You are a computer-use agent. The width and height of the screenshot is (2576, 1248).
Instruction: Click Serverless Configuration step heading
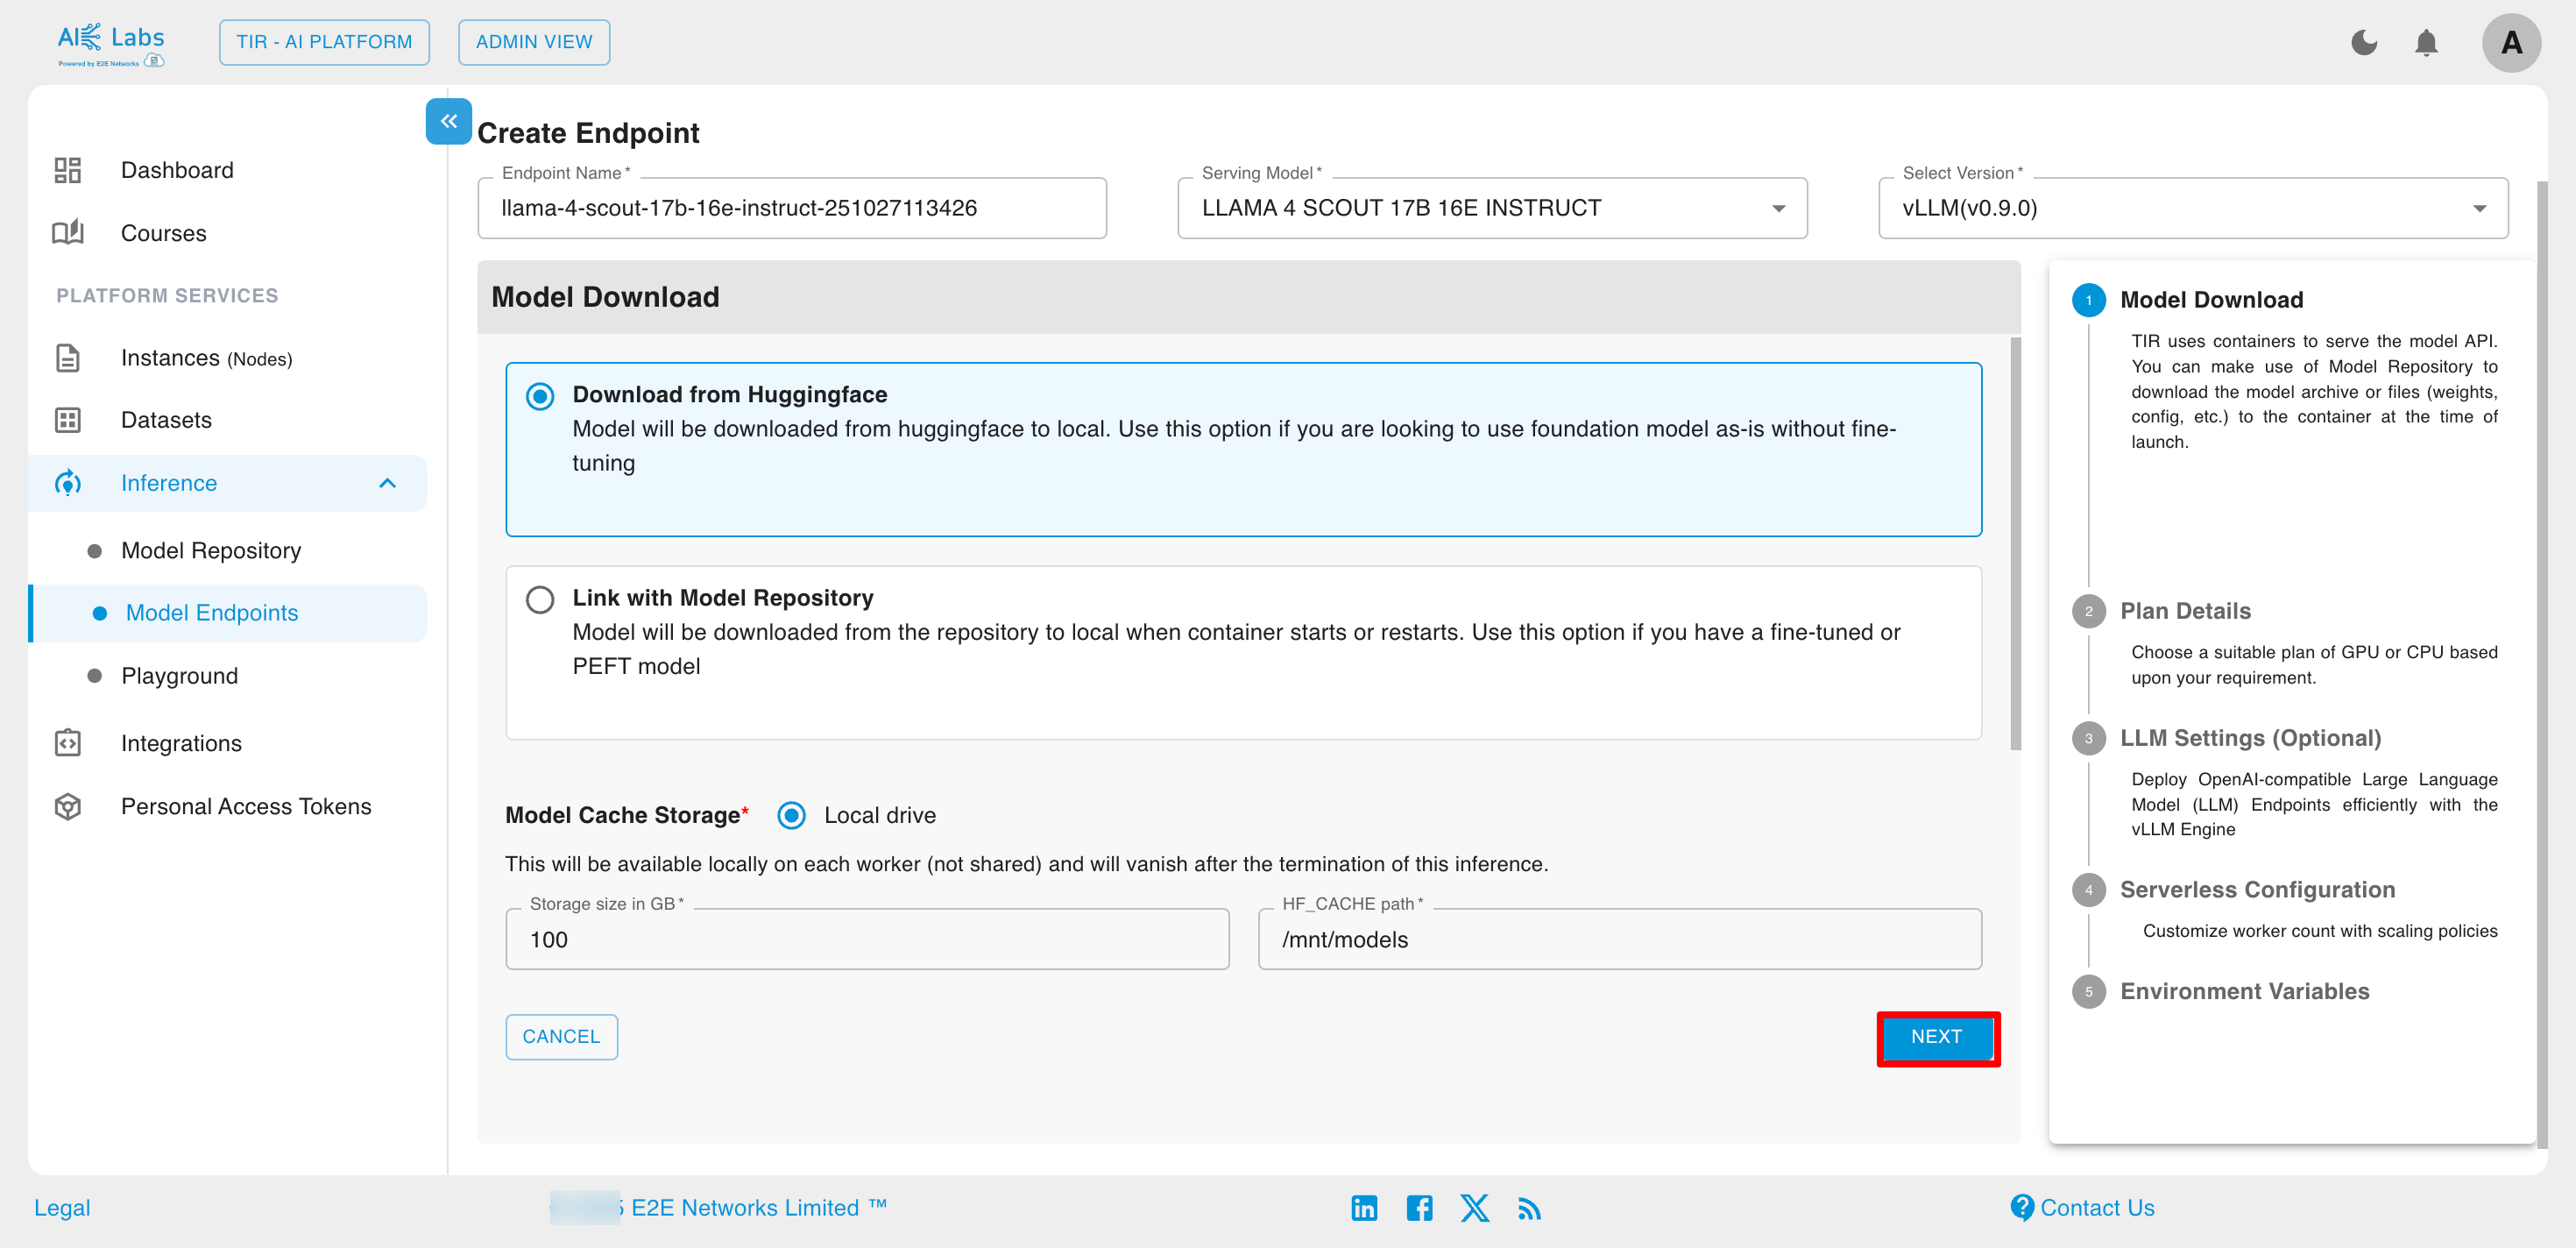pos(2257,890)
